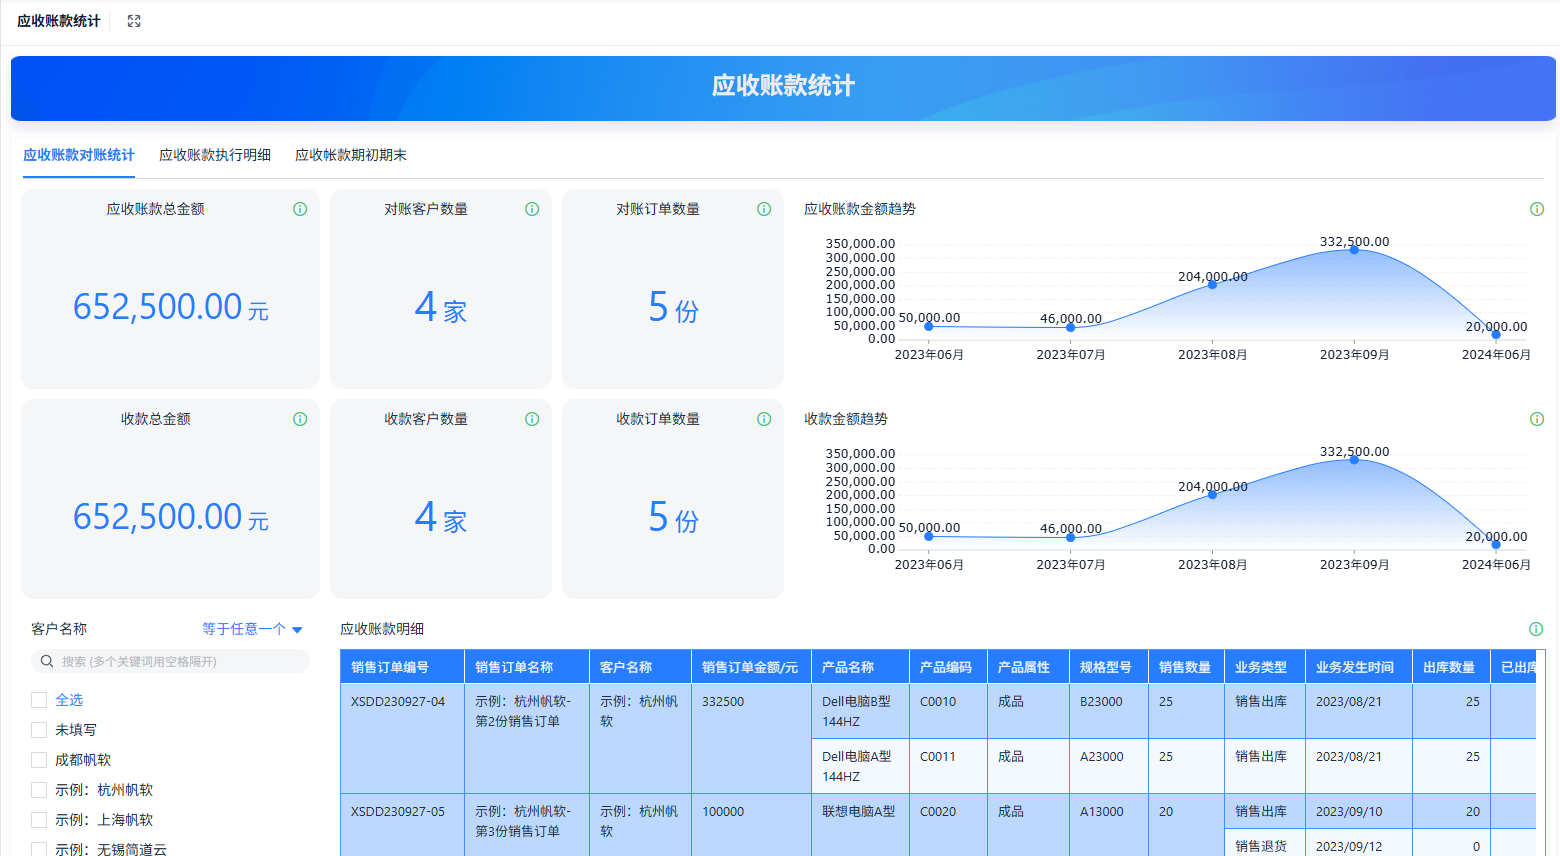Image resolution: width=1560 pixels, height=856 pixels.
Task: Open the 应收帐款期初期末 tab
Action: pyautogui.click(x=349, y=155)
